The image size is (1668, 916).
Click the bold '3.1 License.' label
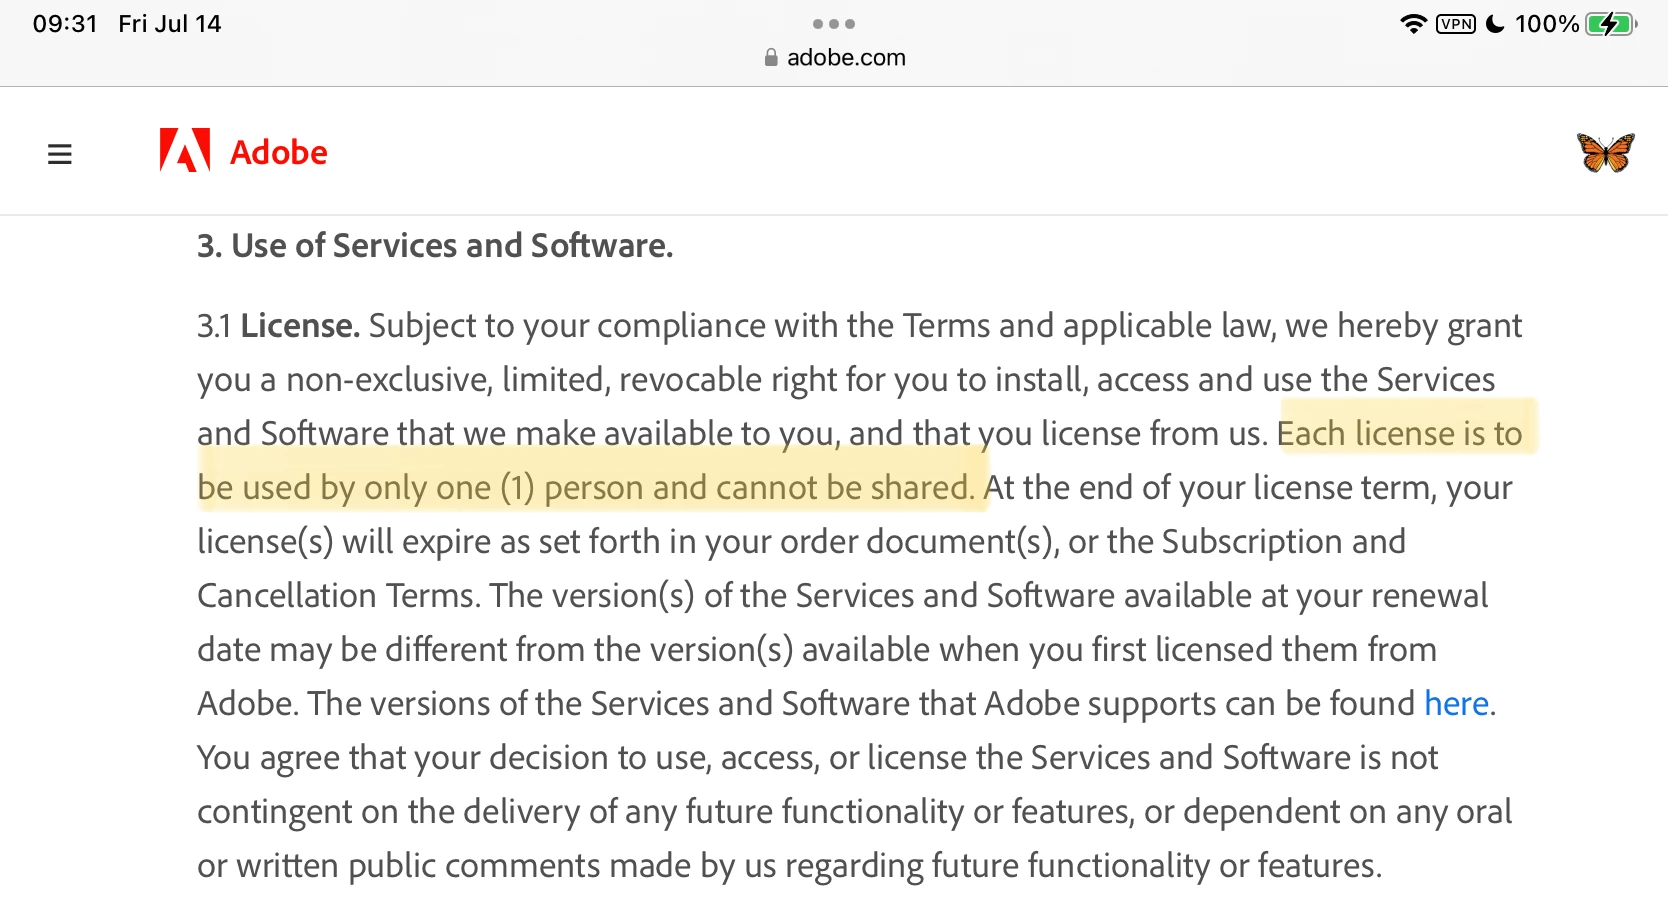click(x=278, y=326)
